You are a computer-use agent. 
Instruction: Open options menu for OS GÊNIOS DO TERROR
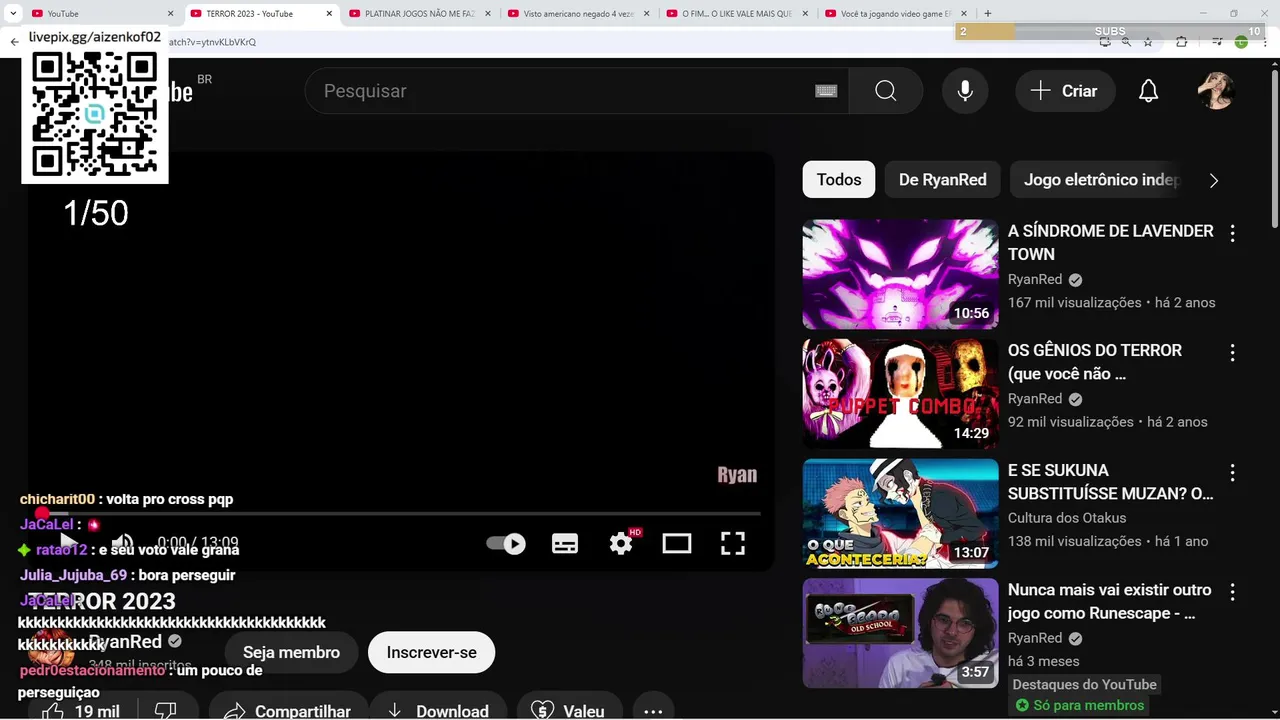[1232, 353]
